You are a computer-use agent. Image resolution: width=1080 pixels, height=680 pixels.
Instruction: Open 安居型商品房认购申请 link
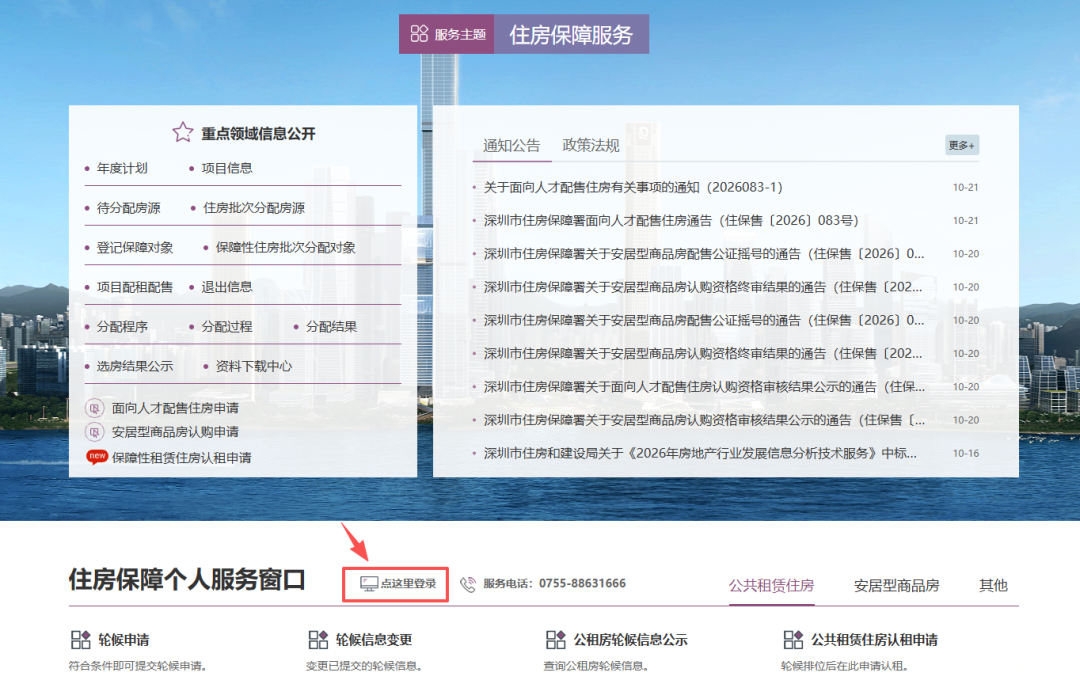[x=175, y=432]
